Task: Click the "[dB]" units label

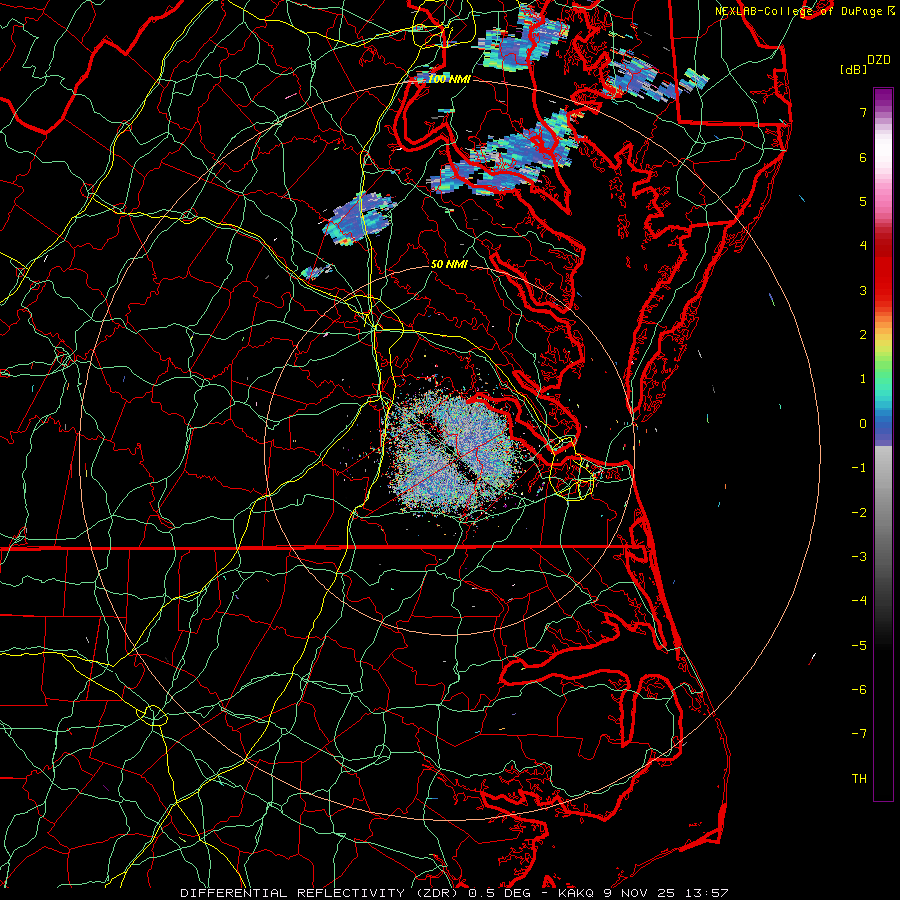Action: [854, 69]
